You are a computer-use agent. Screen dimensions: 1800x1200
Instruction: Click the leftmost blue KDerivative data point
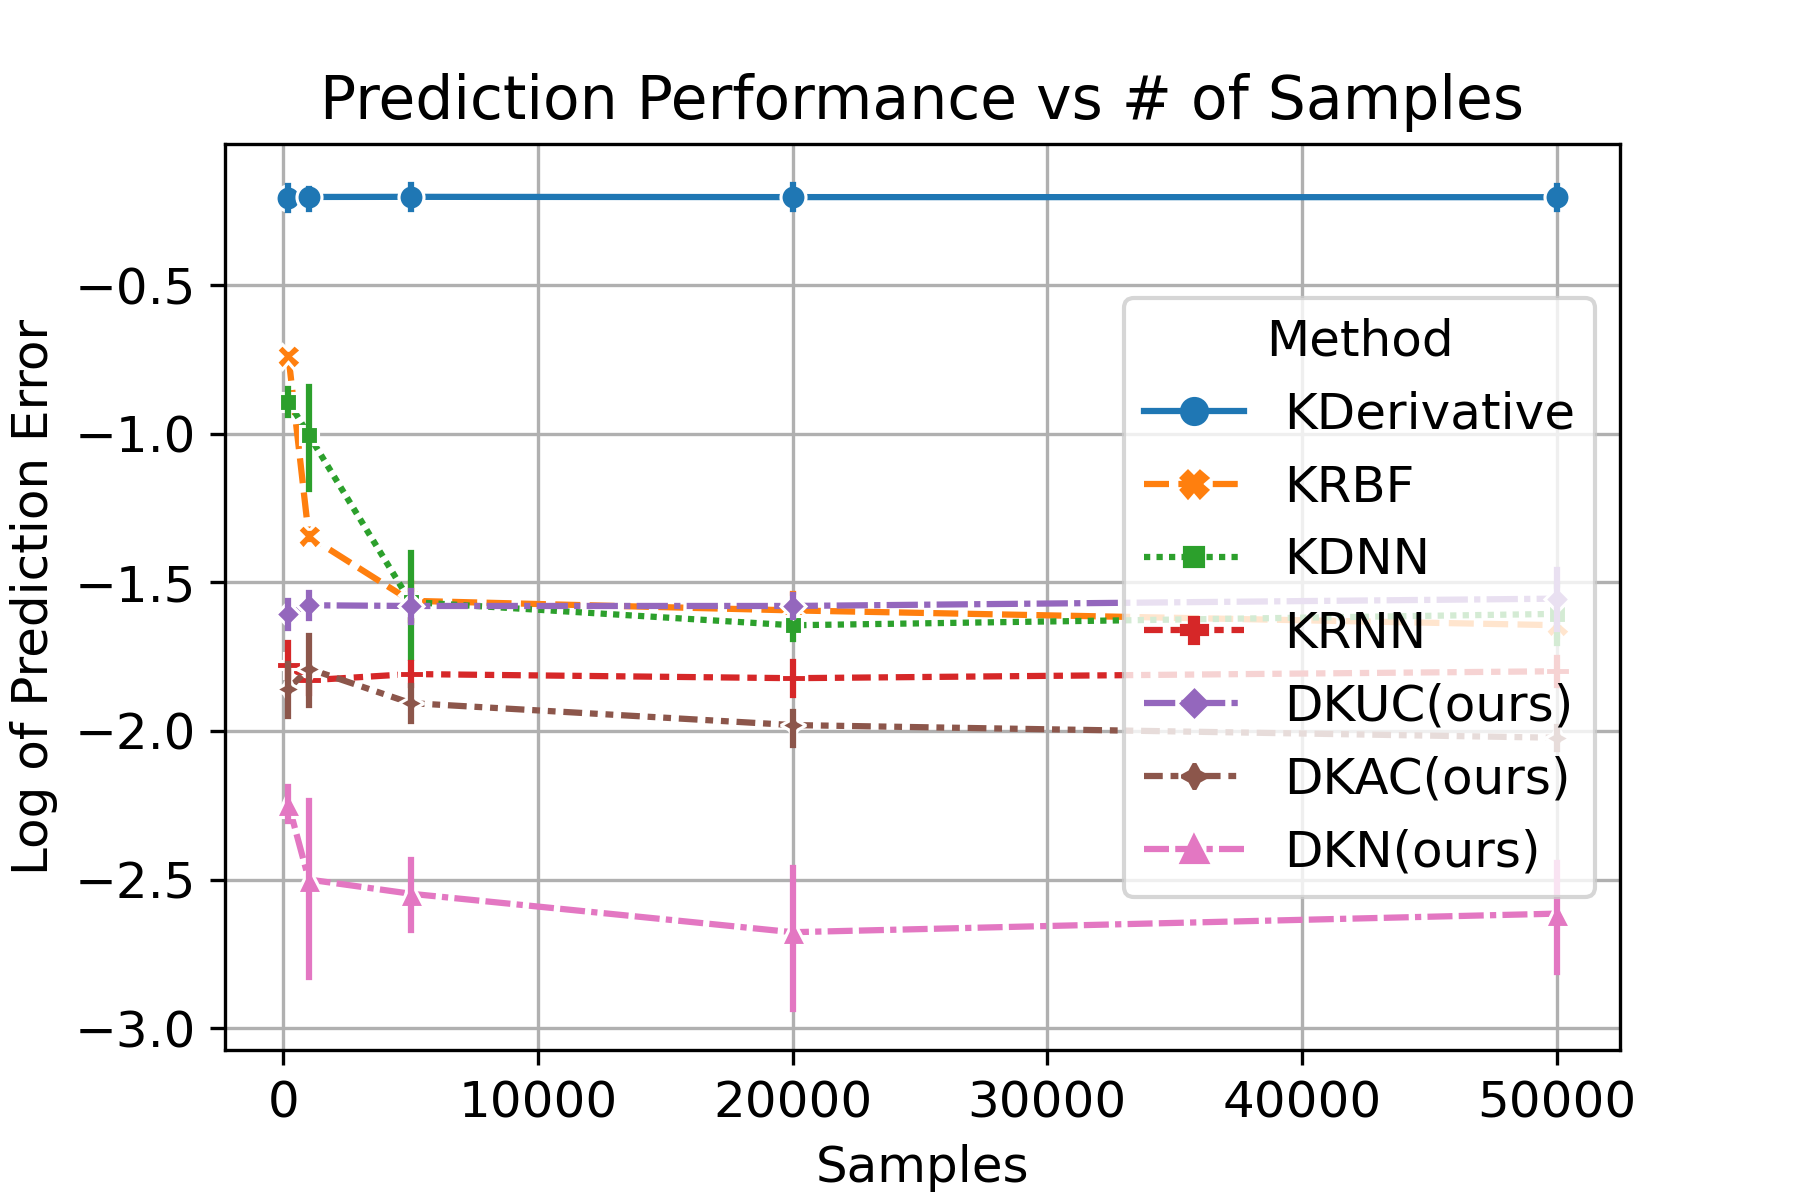click(x=286, y=198)
